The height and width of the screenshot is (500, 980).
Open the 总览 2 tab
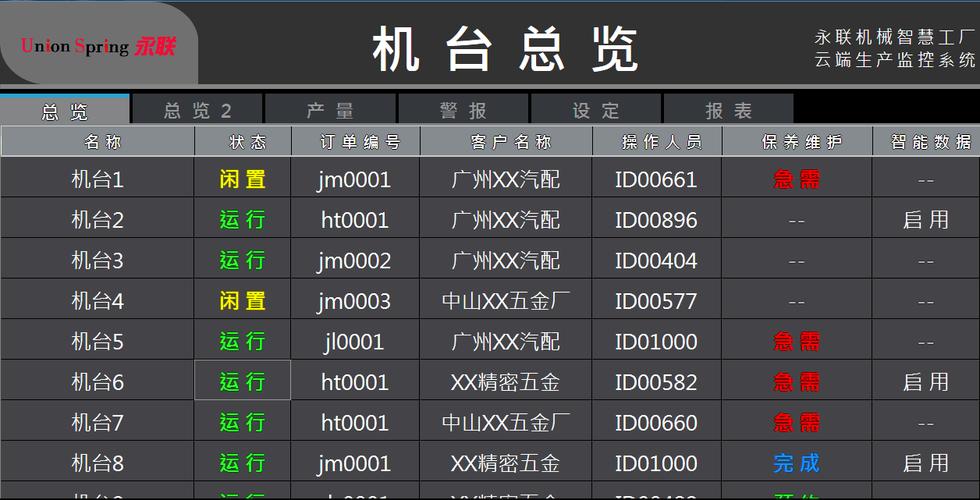pyautogui.click(x=198, y=111)
